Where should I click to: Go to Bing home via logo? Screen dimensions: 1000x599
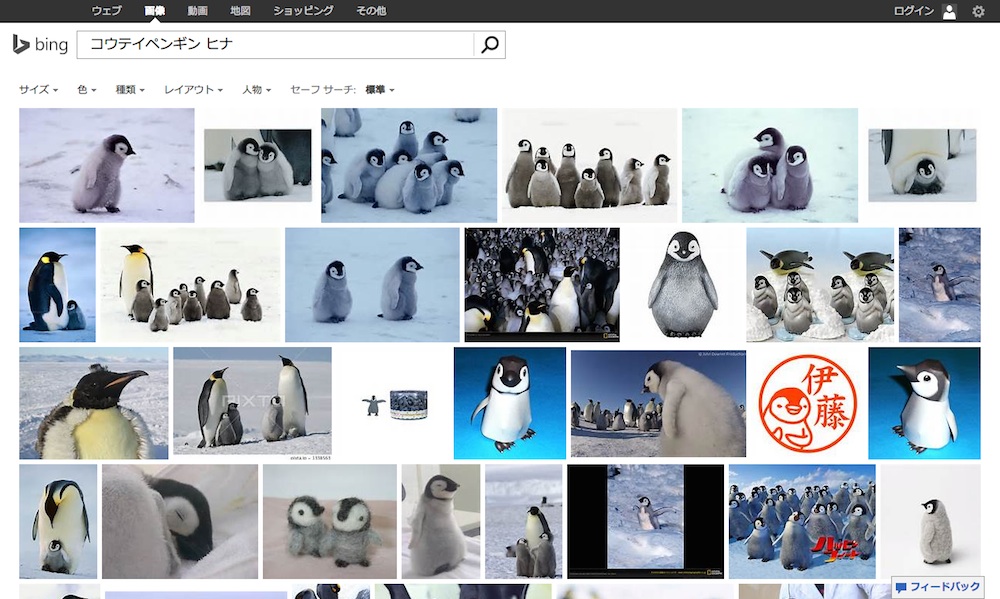pyautogui.click(x=40, y=45)
